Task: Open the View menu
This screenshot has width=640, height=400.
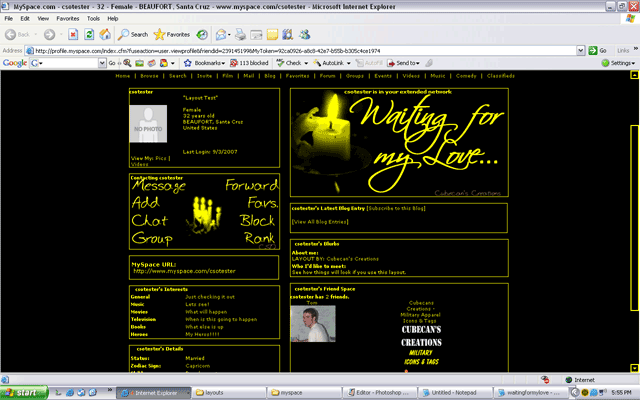Action: tap(43, 18)
